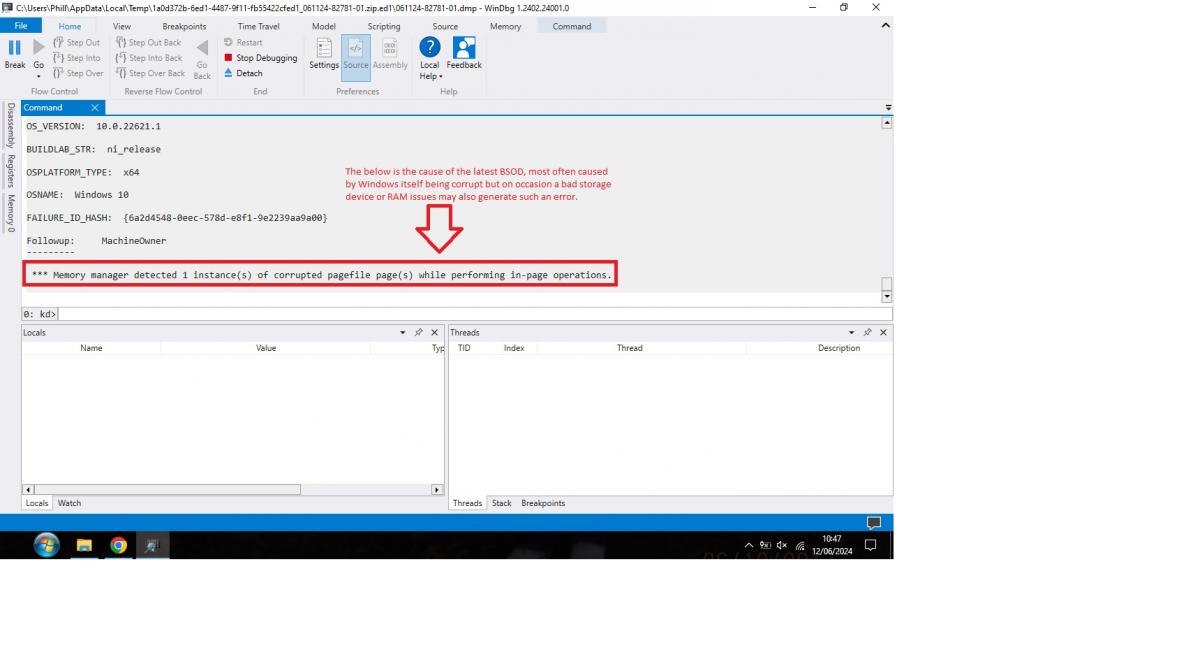The width and height of the screenshot is (1200, 671).
Task: Toggle Assembly mode preference
Action: [390, 54]
